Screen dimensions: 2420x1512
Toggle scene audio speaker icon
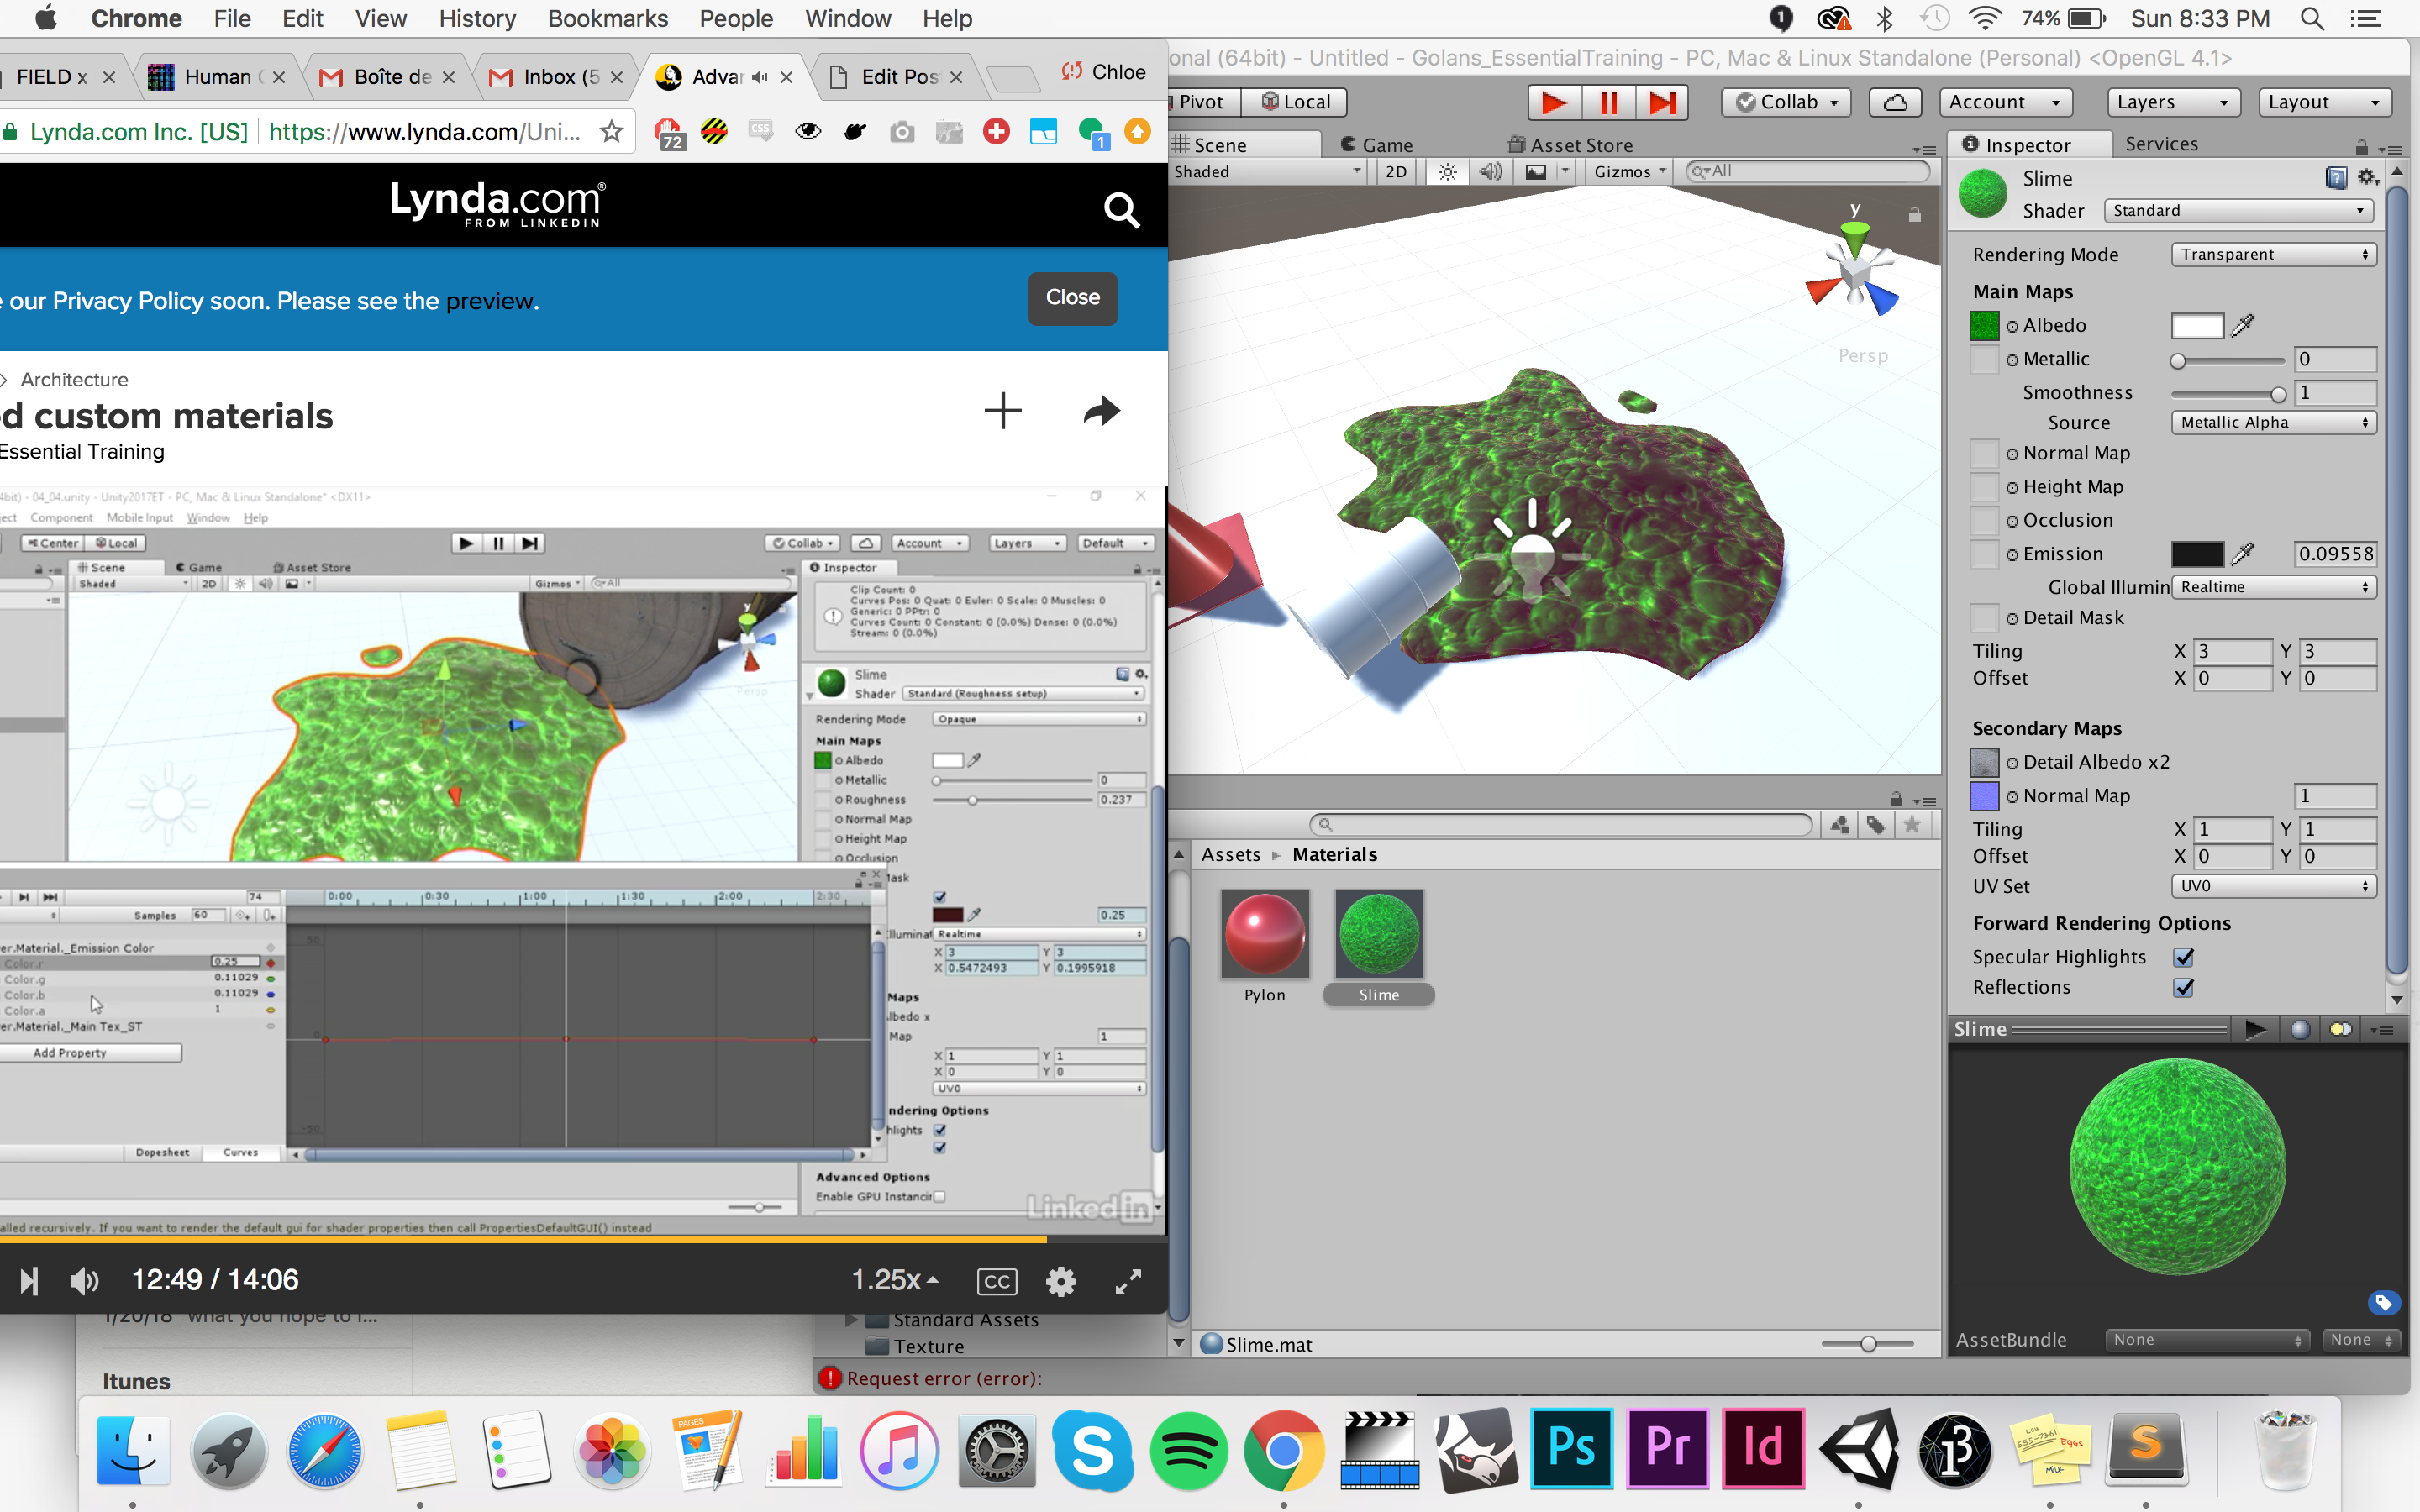coord(1490,172)
